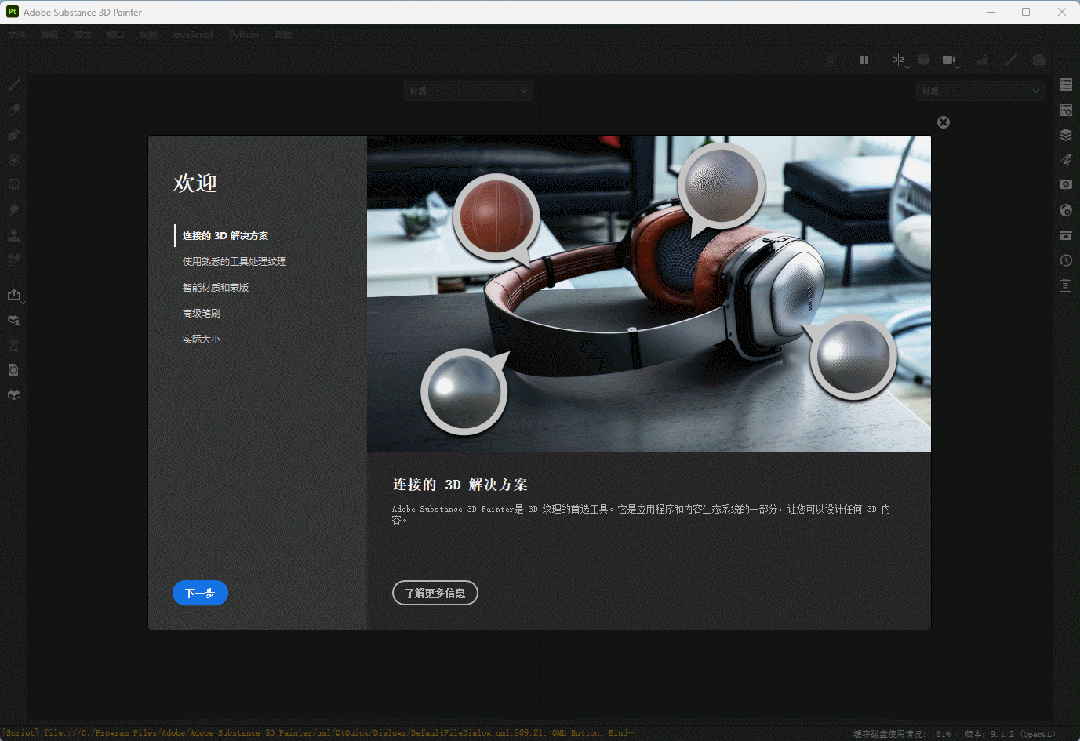
Task: Toggle the pause engine computation button
Action: pyautogui.click(x=864, y=61)
